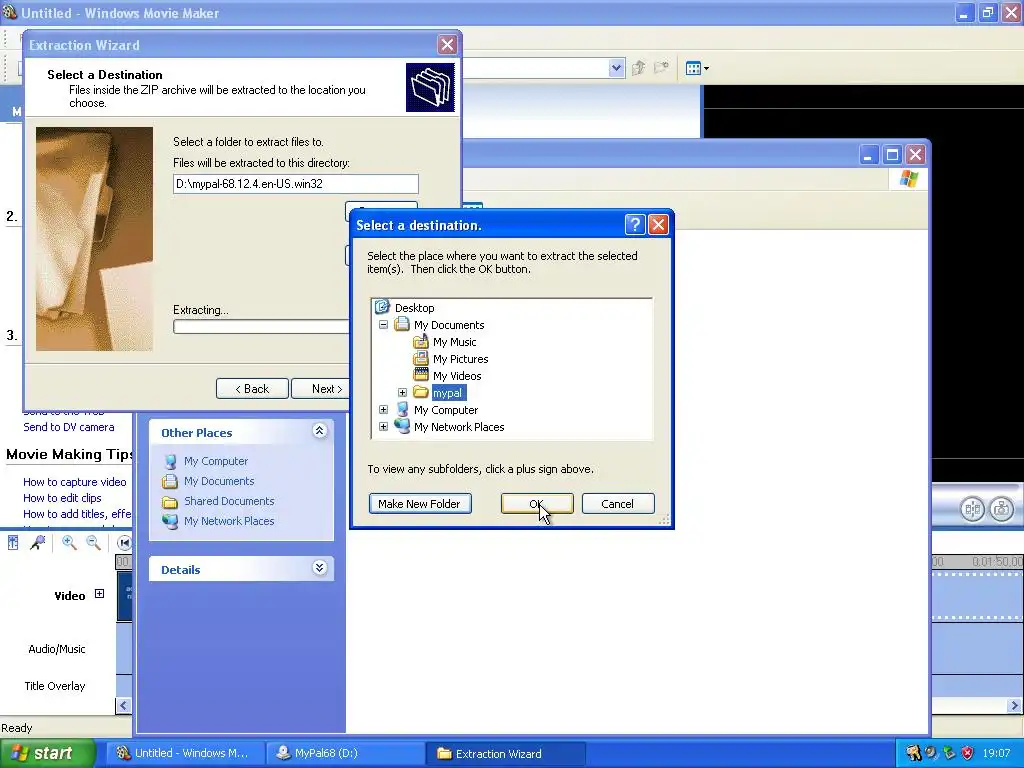Click timeline scroll right arrow
This screenshot has width=1024, height=768.
(1014, 705)
